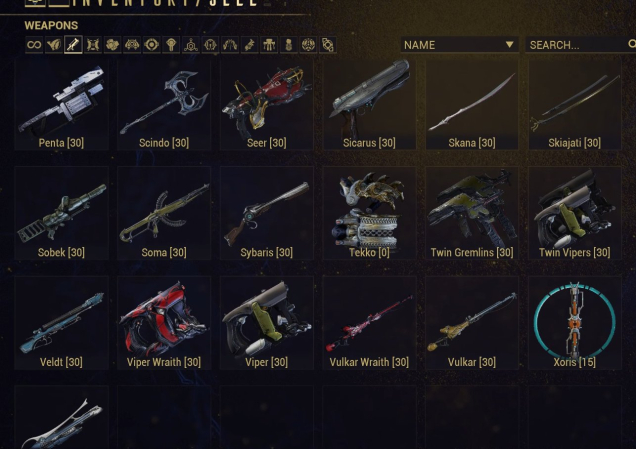Choose the Viper Wraith [30] item
Screen dimensions: 636x449
tap(164, 323)
